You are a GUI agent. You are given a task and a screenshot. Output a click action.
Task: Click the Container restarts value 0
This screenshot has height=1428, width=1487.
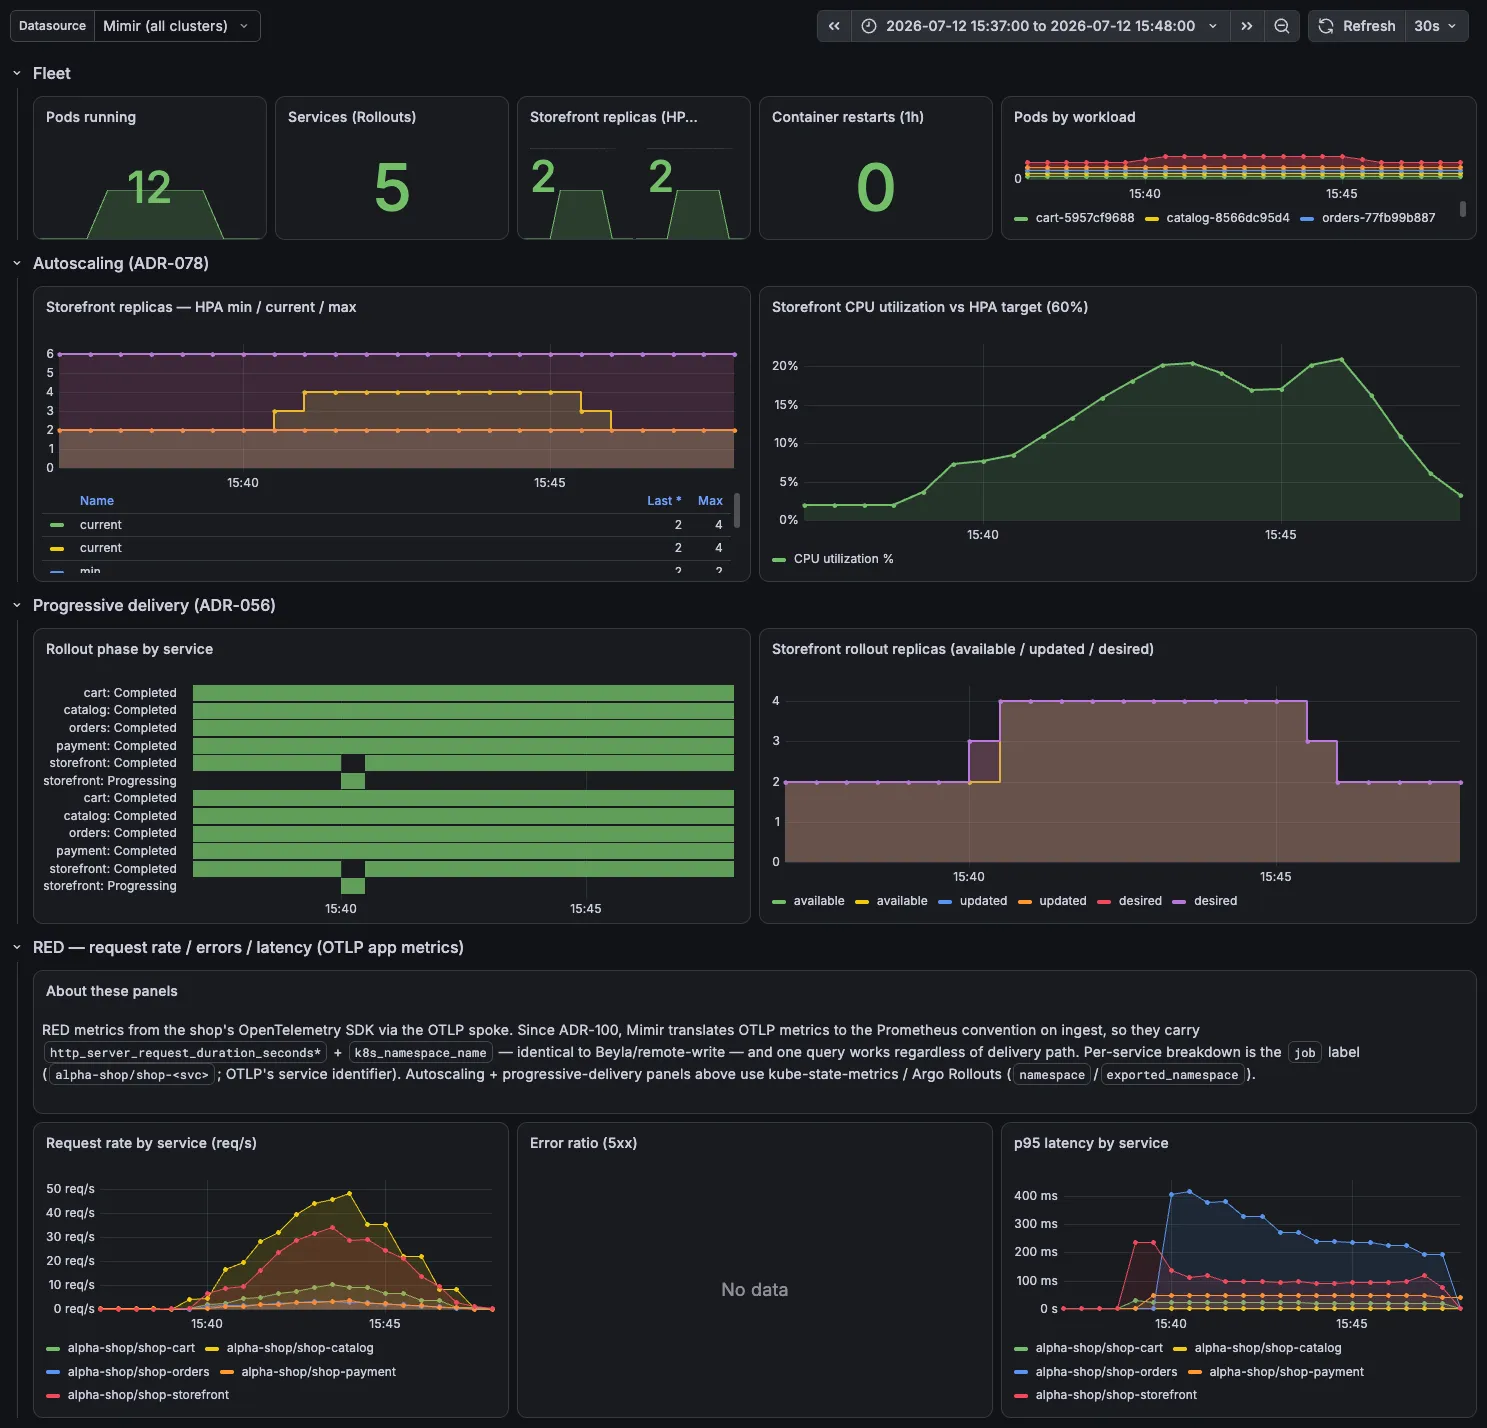[875, 188]
